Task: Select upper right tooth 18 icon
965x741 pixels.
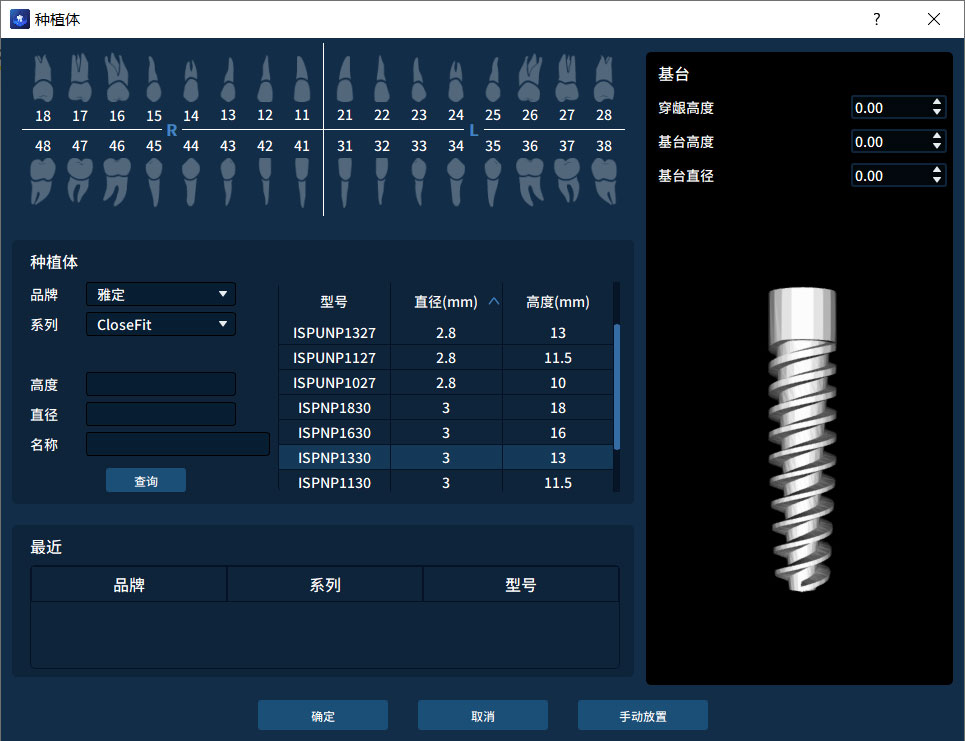Action: (x=43, y=79)
